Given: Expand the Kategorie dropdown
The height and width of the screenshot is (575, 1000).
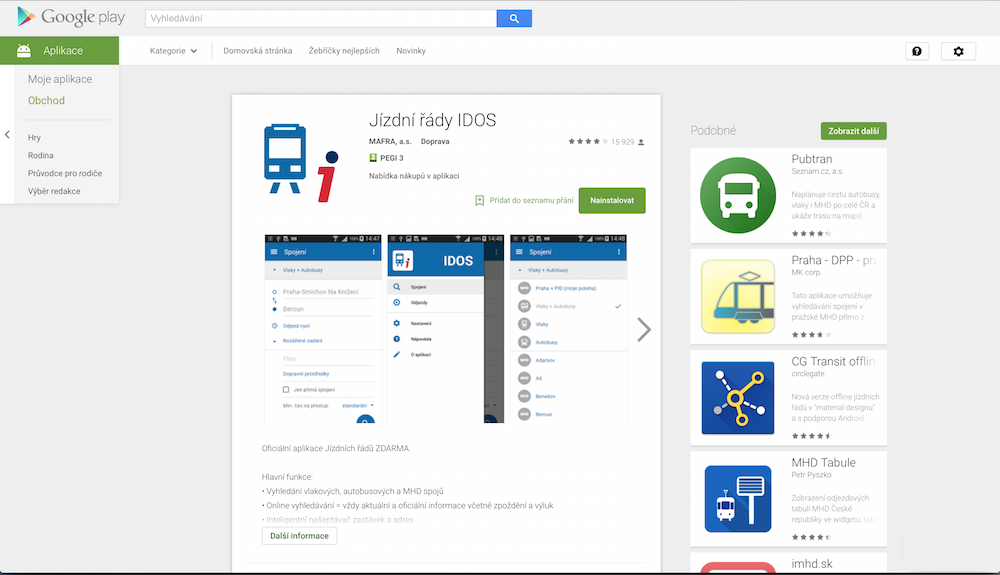Looking at the screenshot, I should click(x=173, y=51).
